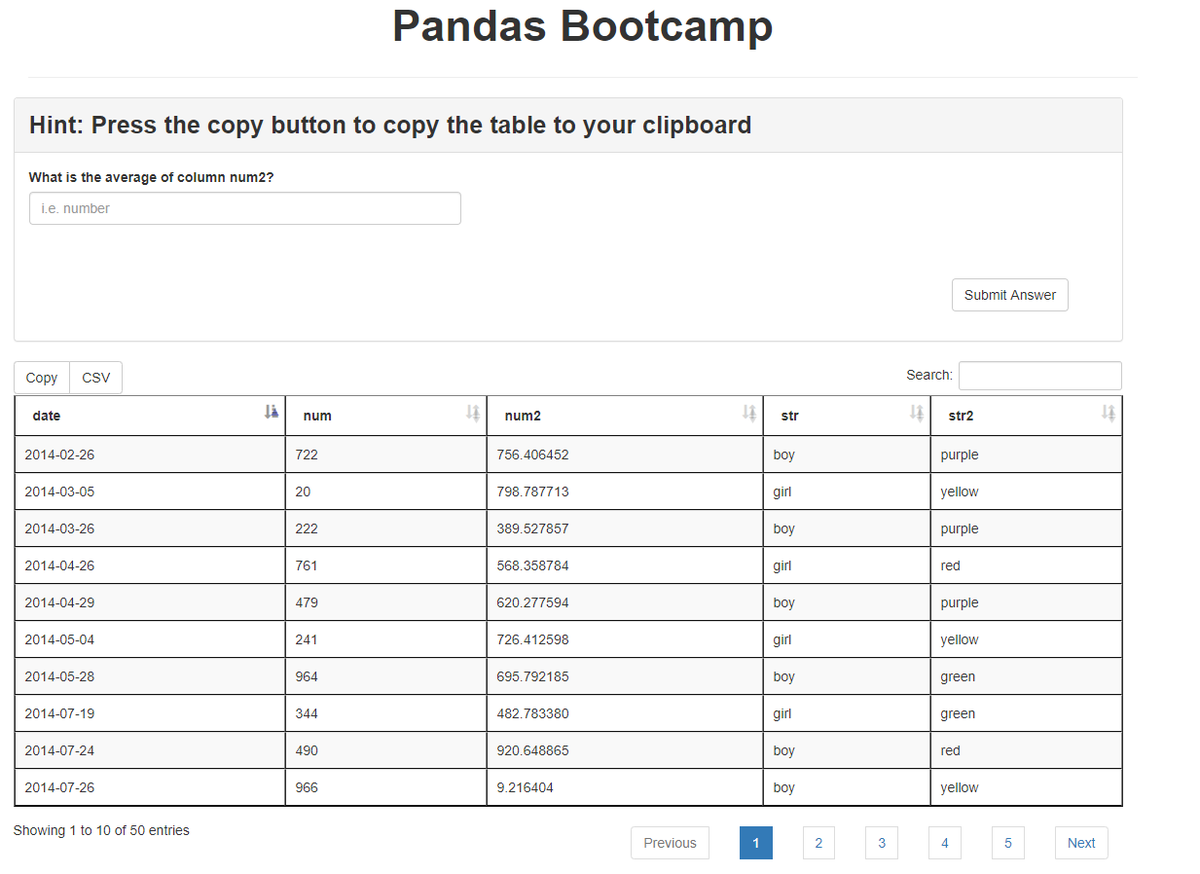
Task: Click into the table Search box
Action: tap(1040, 375)
